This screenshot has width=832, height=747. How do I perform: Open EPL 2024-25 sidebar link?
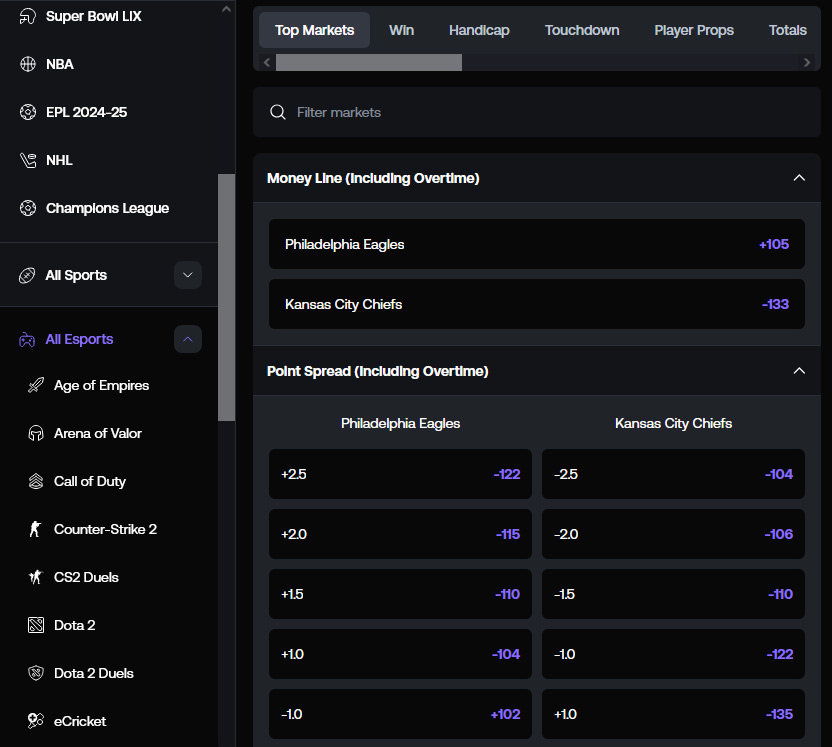coord(86,112)
